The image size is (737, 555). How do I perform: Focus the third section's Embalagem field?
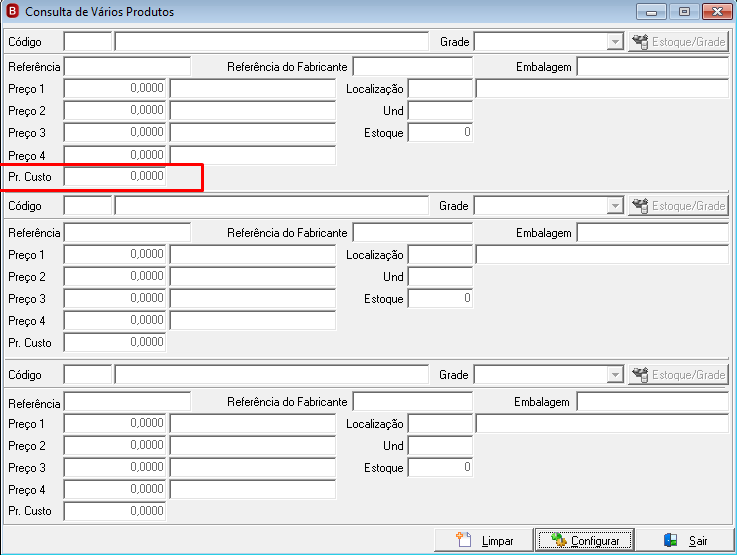[652, 402]
